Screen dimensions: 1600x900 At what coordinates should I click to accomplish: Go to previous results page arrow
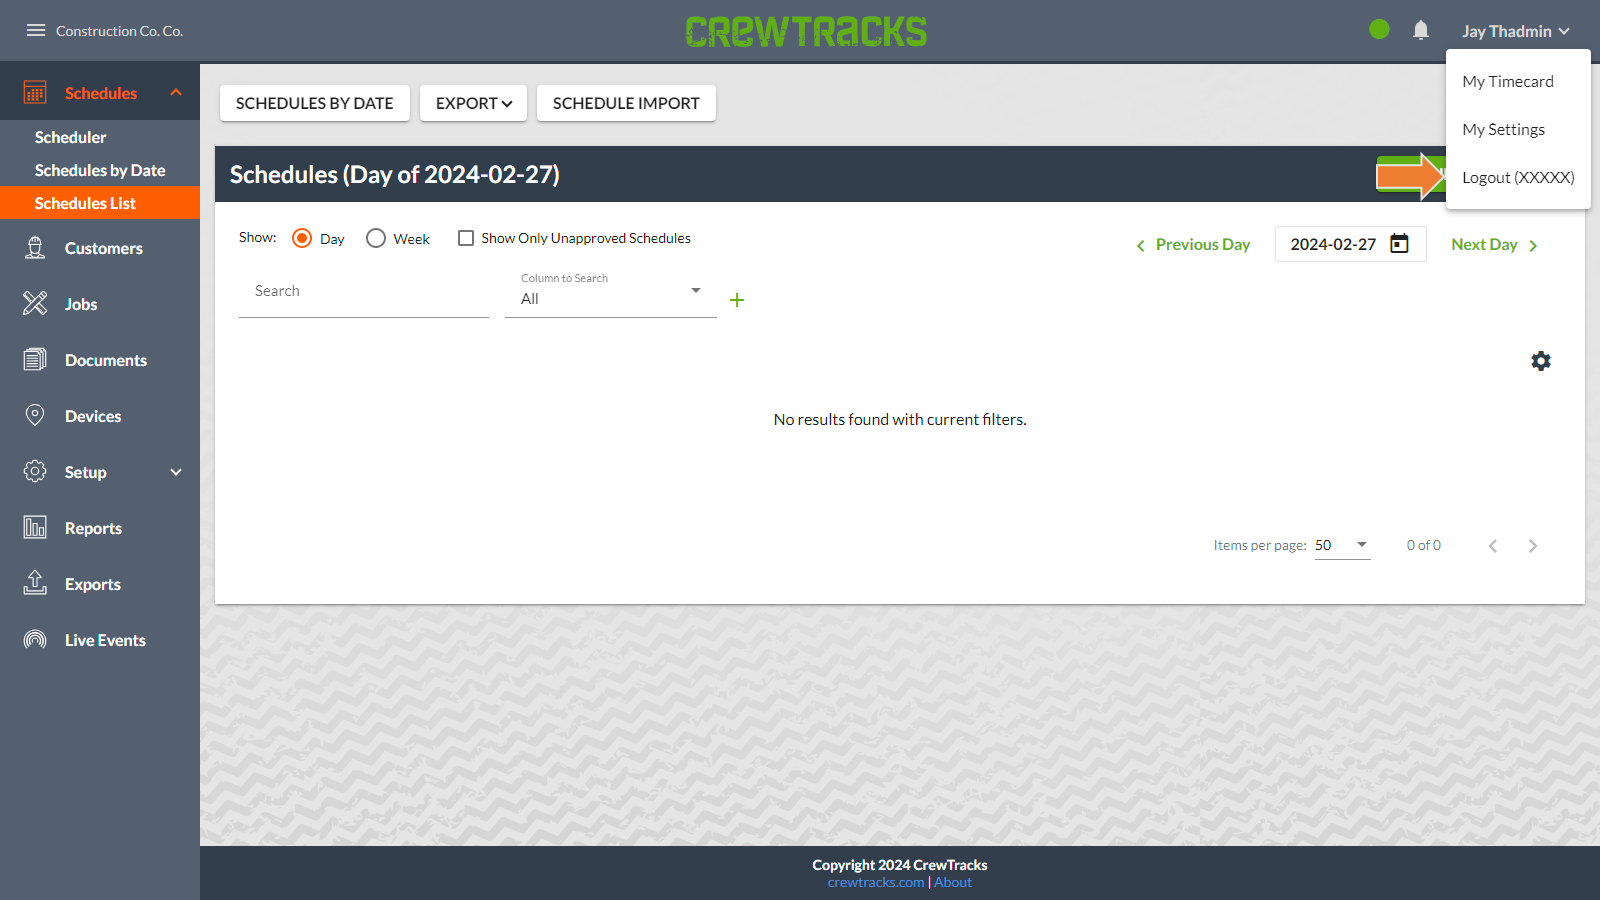point(1493,545)
